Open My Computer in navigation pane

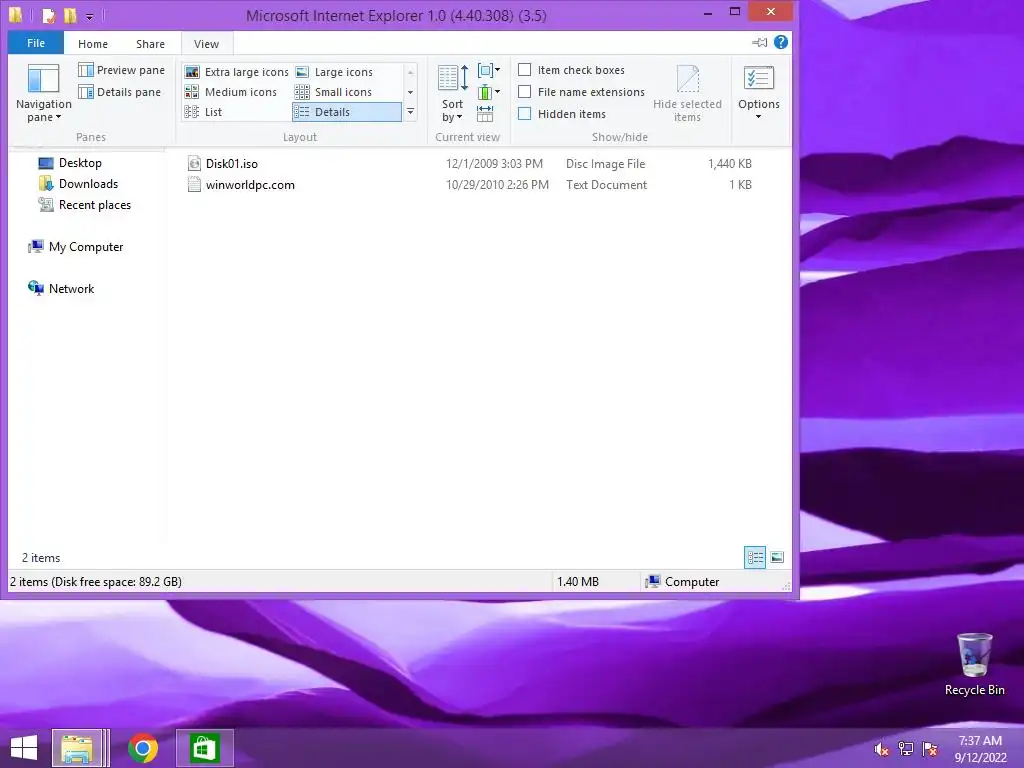point(76,247)
